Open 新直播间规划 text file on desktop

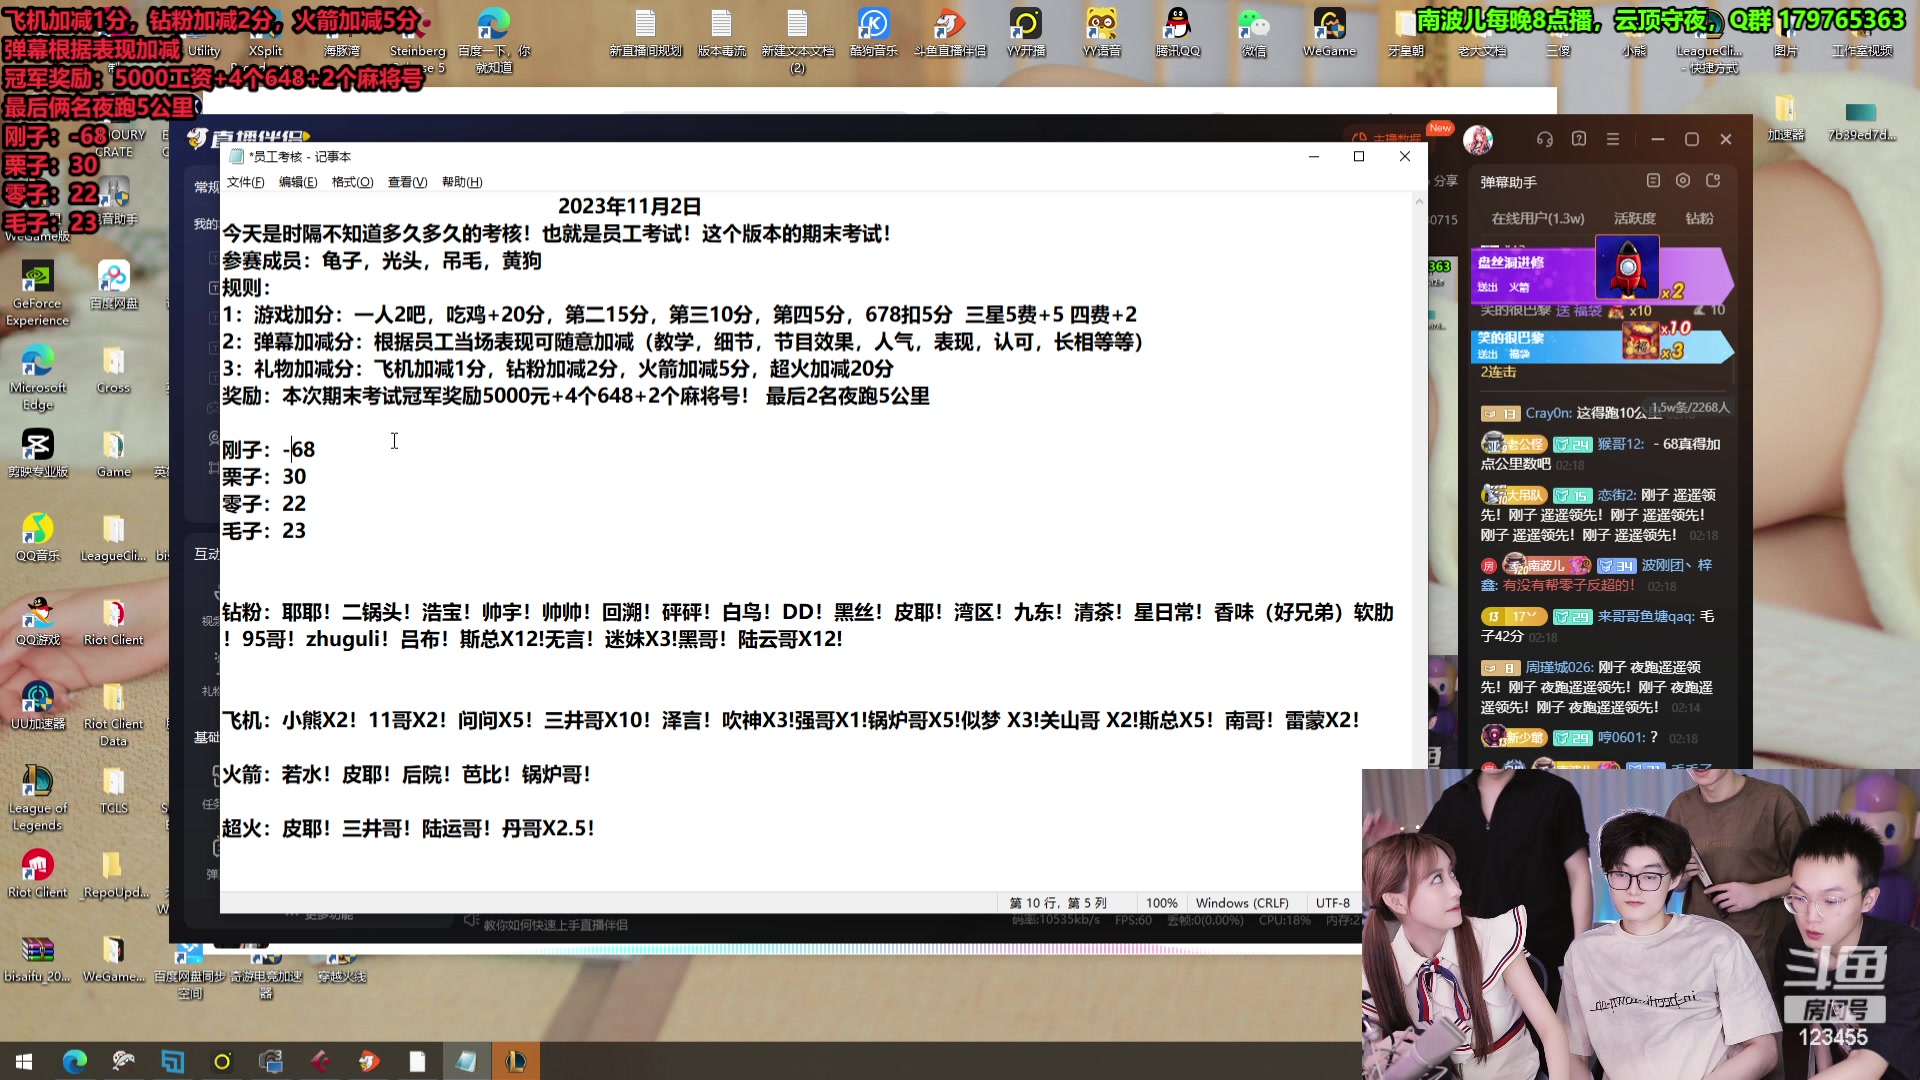[x=645, y=32]
